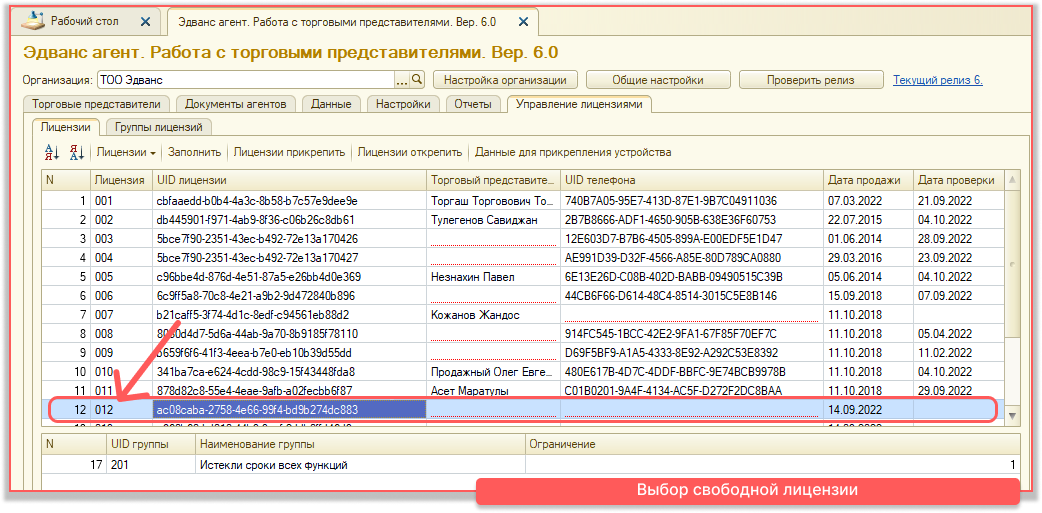The width and height of the screenshot is (1042, 513).
Task: Click phone UID C01B0201-9A4F-4134-AC5F-D272F2DC8BAA
Action: (x=692, y=390)
